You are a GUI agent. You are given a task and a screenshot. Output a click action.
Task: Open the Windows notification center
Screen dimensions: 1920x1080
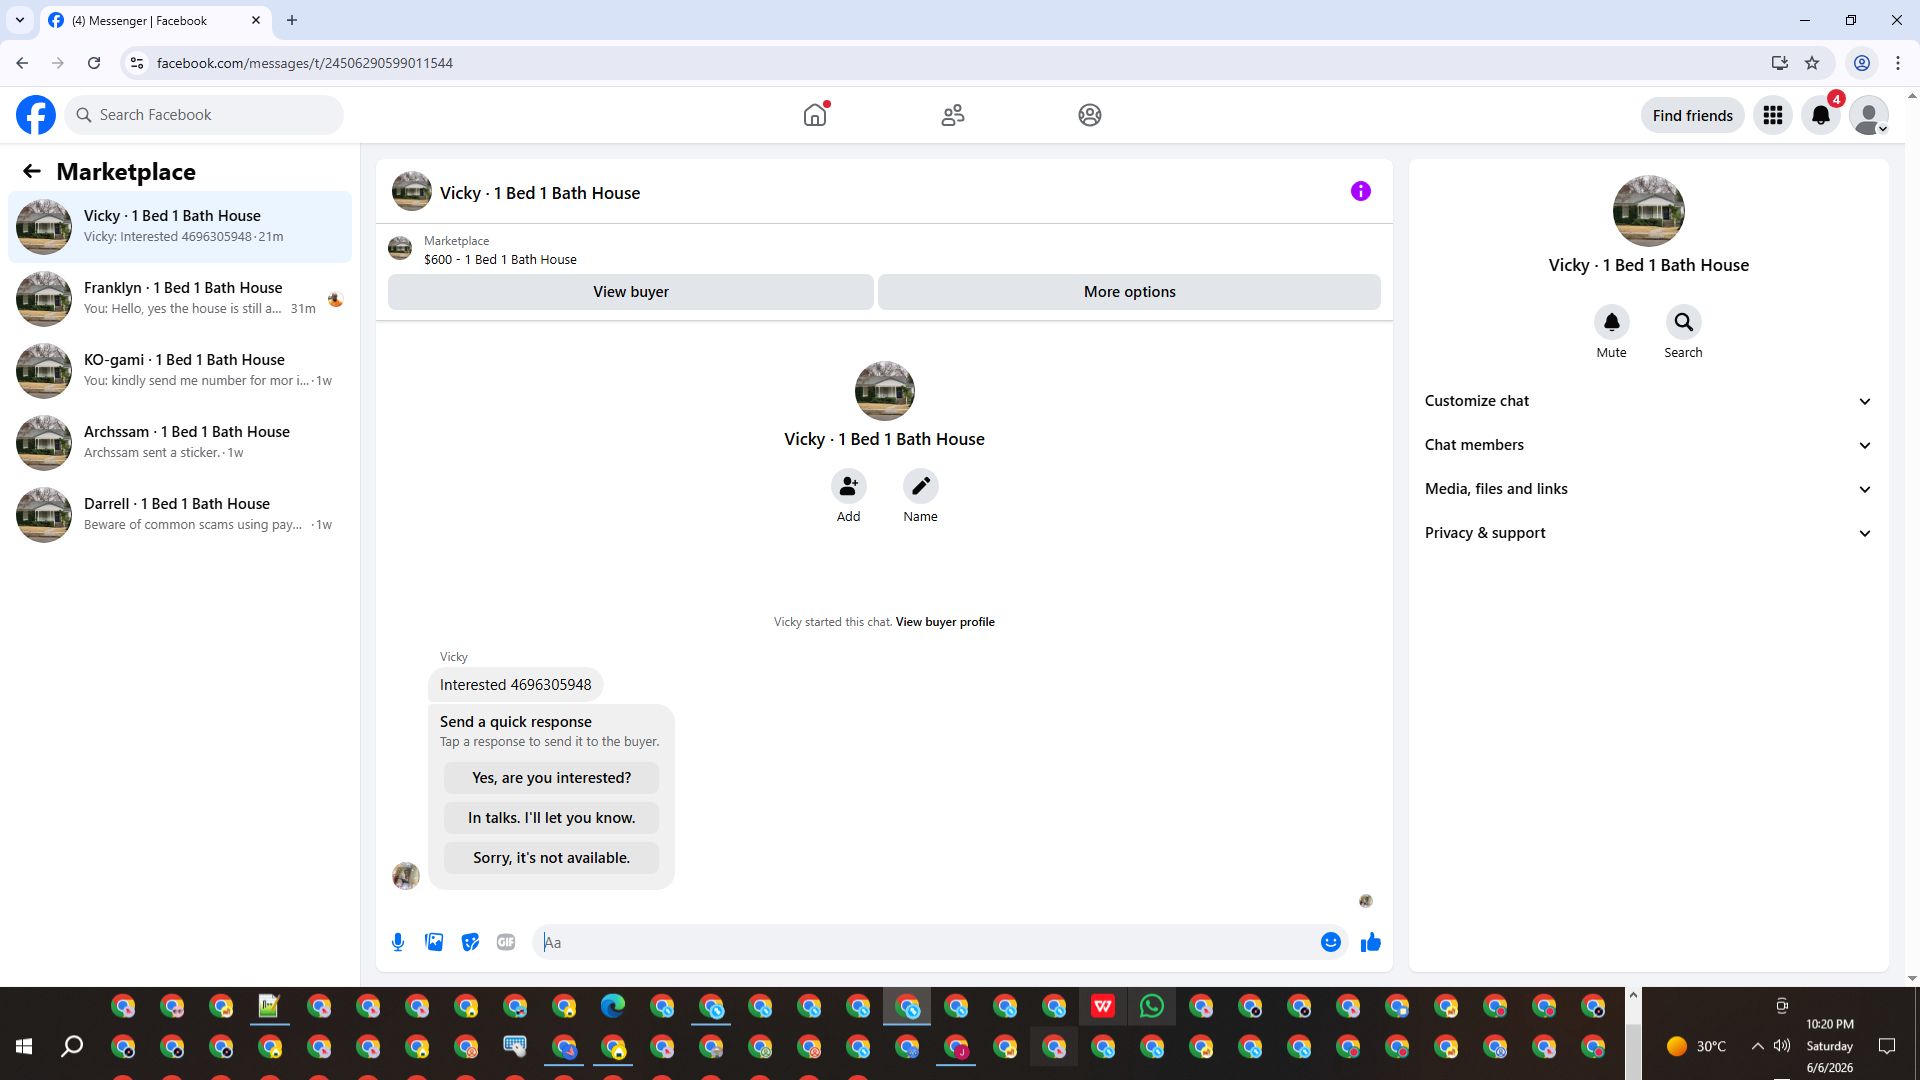1887,1046
